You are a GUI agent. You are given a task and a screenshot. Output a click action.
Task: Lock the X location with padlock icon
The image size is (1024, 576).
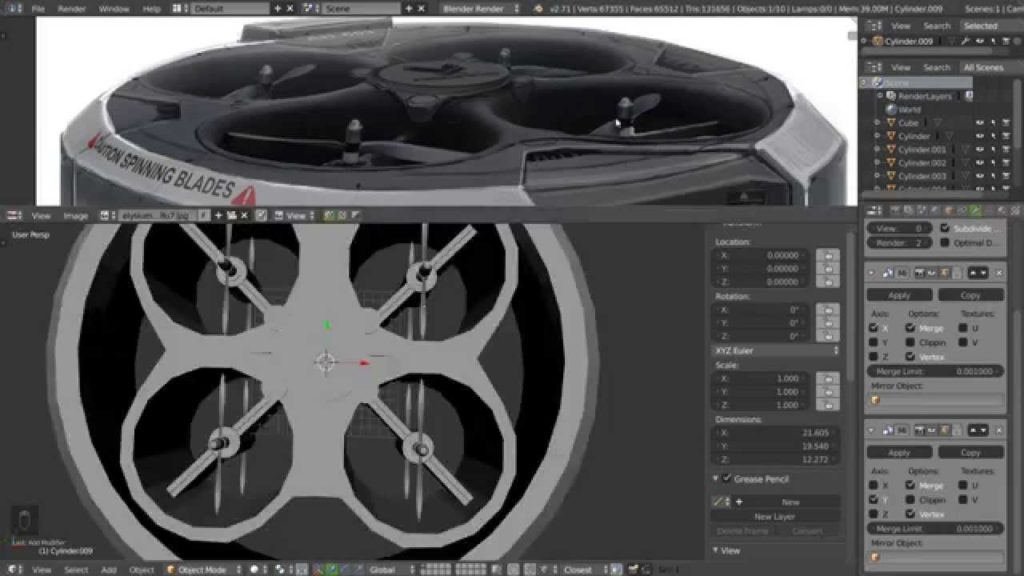tap(827, 255)
